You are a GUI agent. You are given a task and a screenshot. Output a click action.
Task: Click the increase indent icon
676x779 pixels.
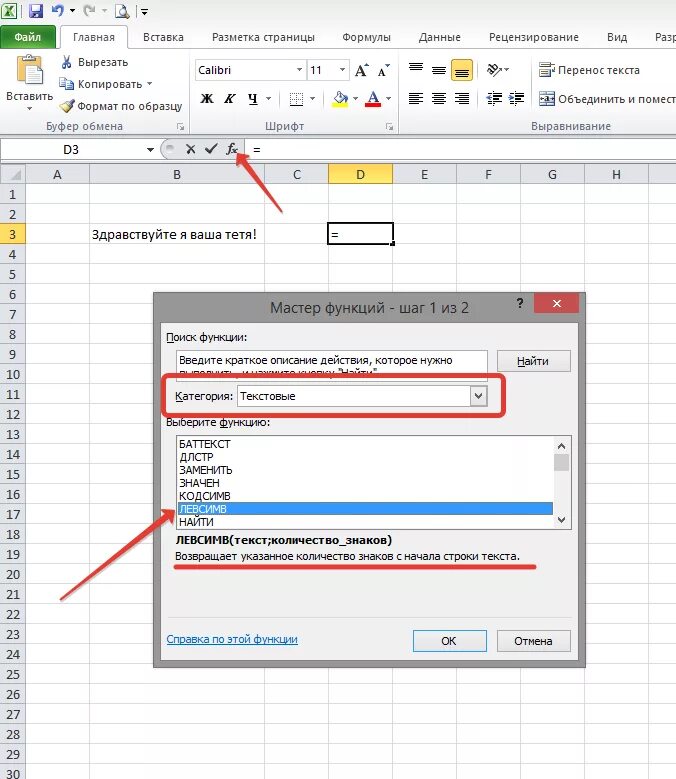coord(517,98)
